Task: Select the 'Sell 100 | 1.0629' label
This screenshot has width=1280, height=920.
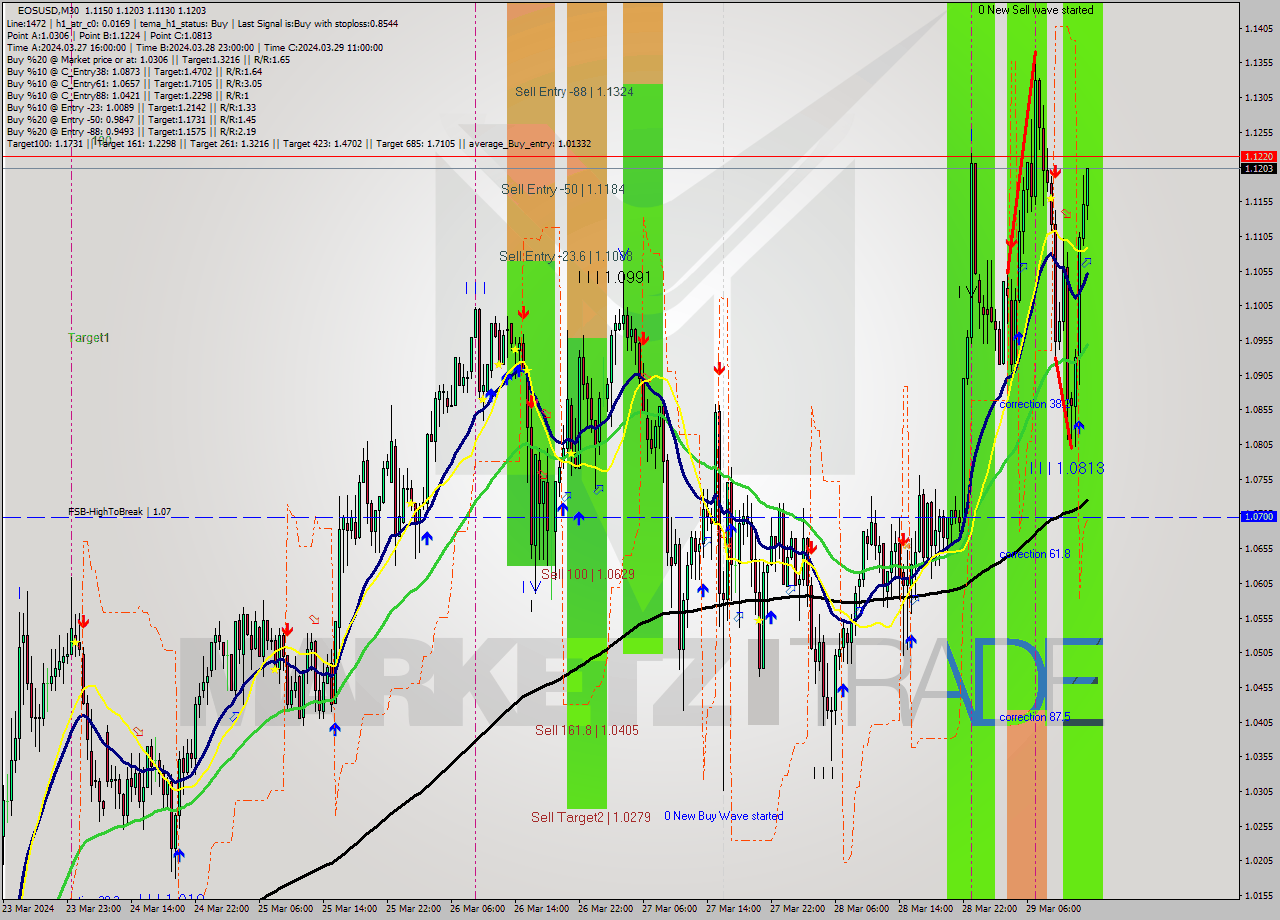Action: 587,574
